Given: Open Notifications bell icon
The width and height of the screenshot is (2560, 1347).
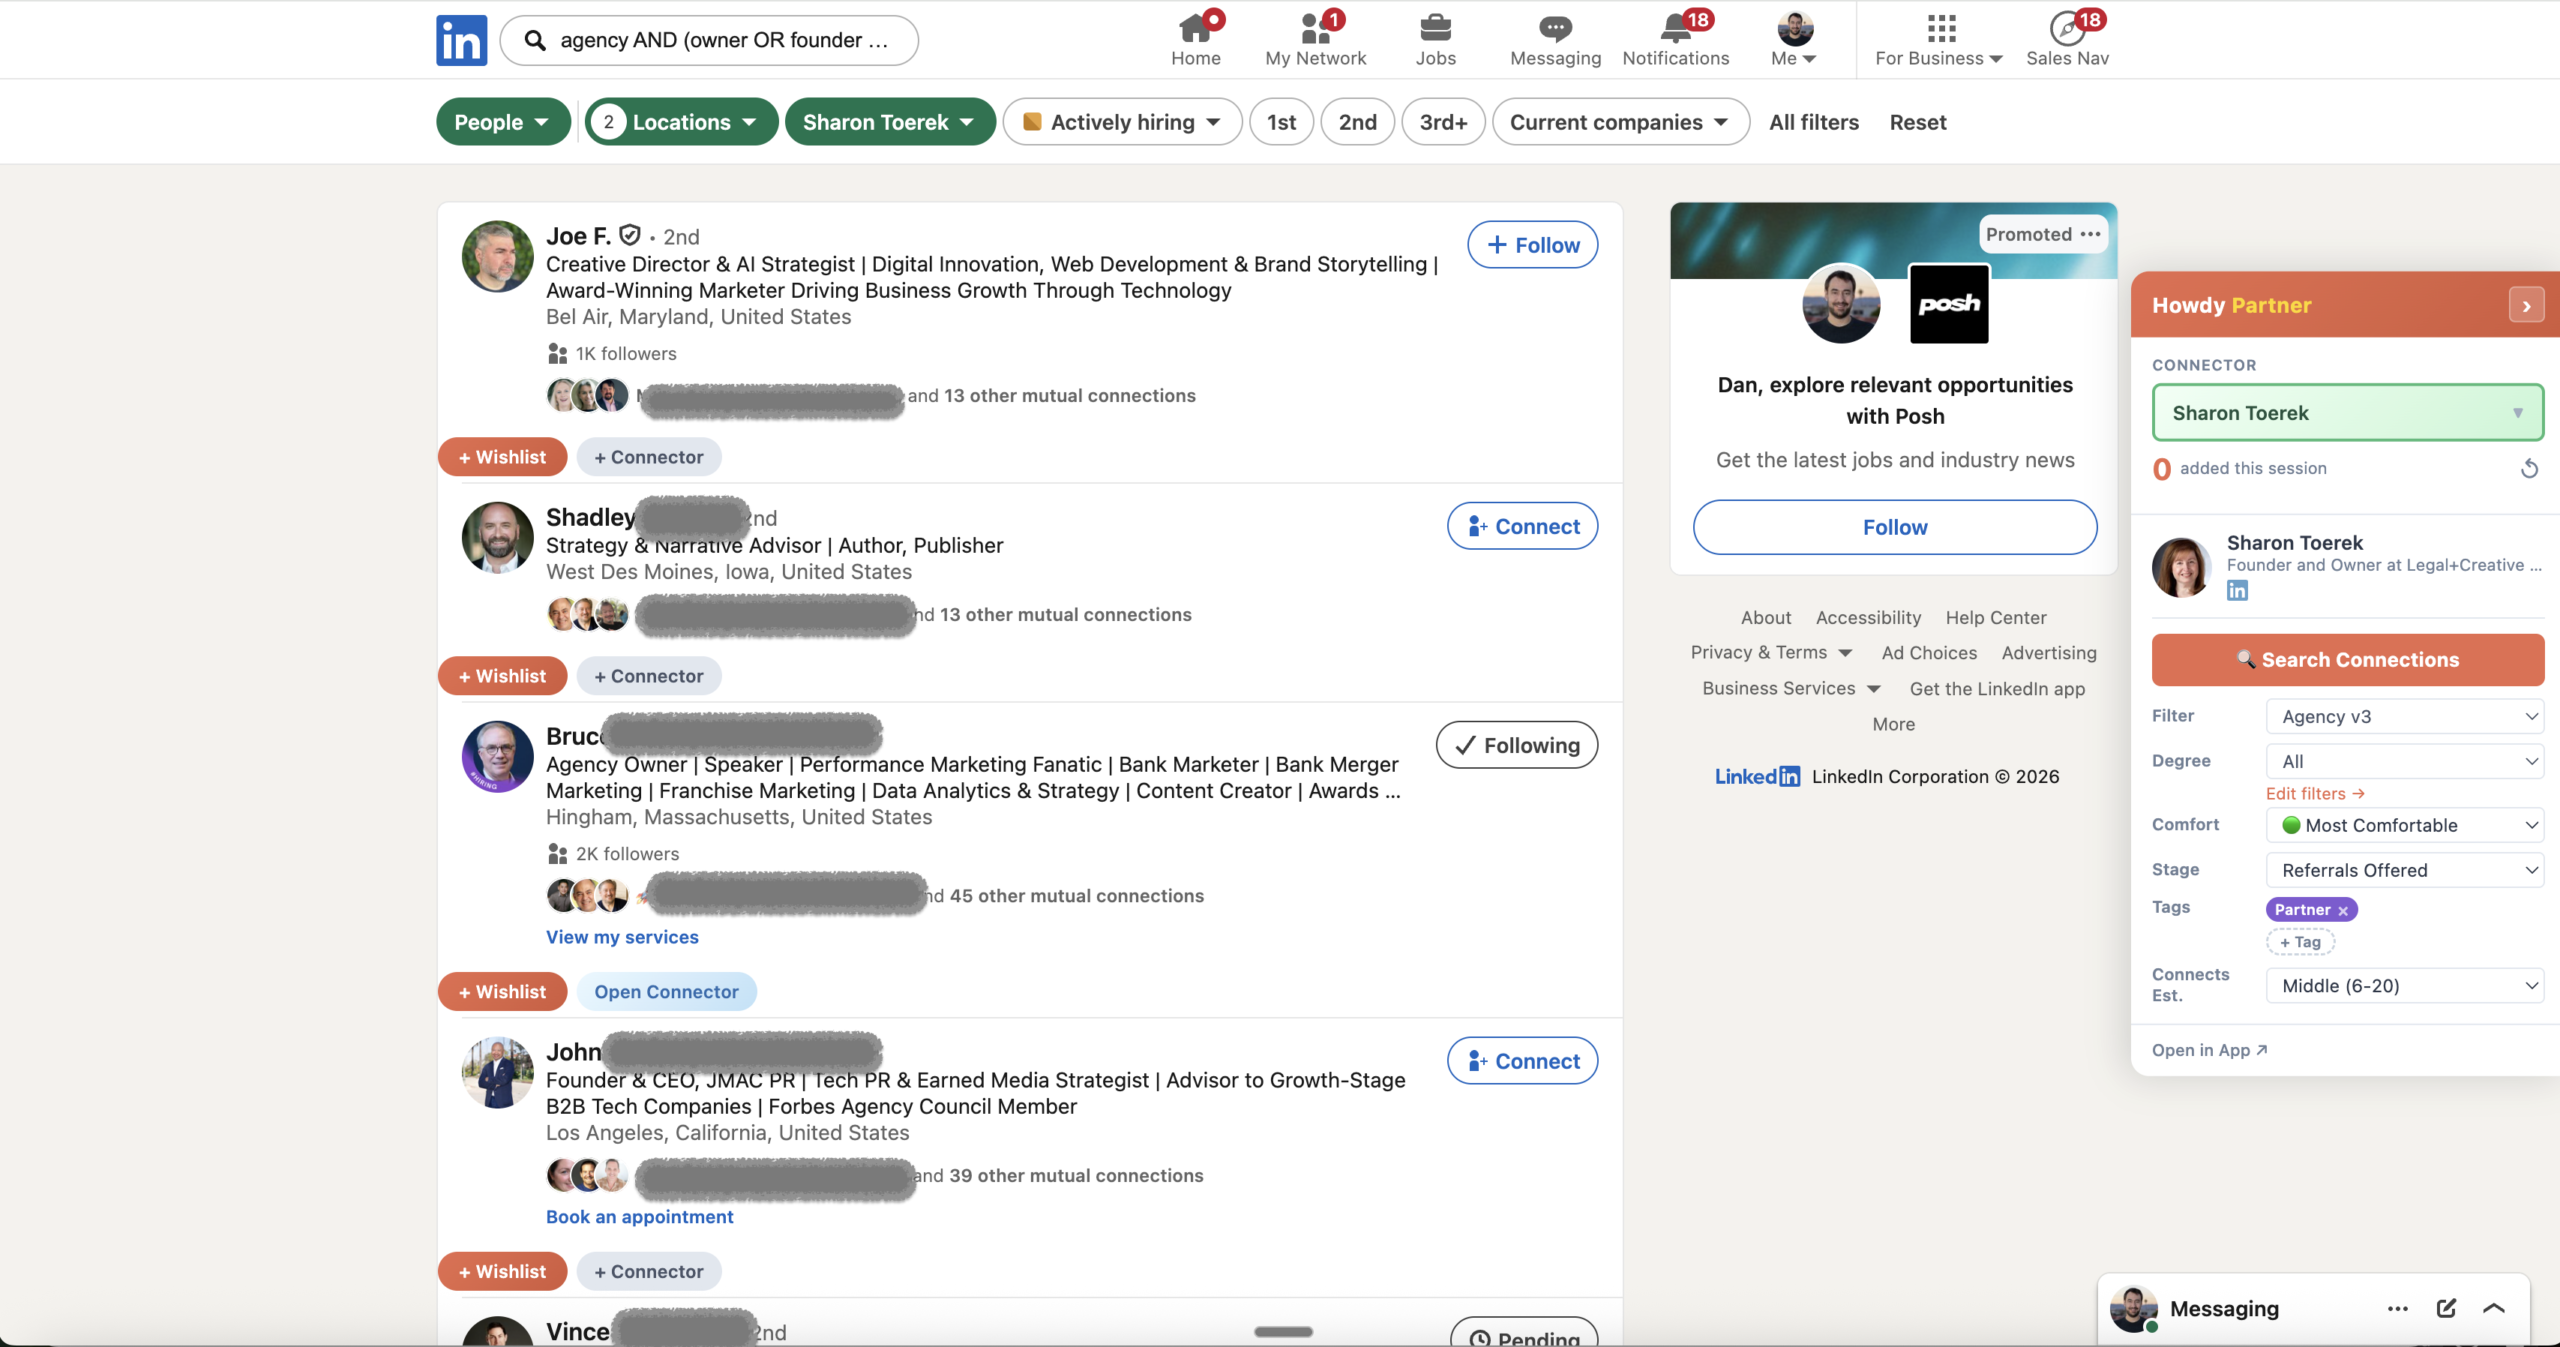Looking at the screenshot, I should click(x=1676, y=28).
